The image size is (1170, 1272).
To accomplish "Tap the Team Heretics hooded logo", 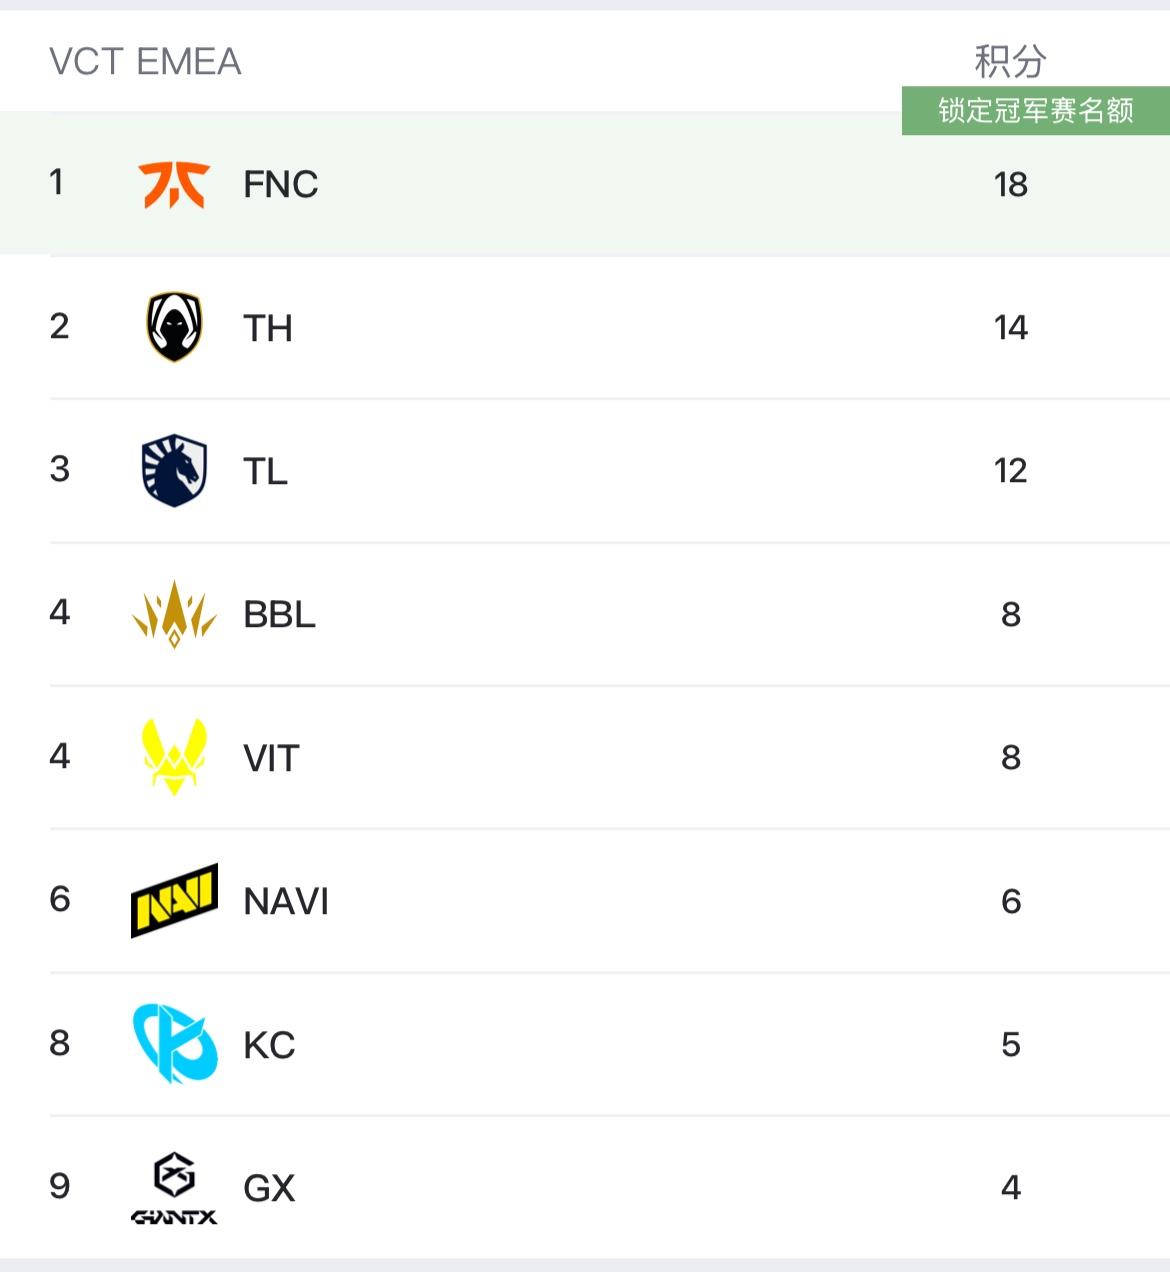I will tap(174, 327).
